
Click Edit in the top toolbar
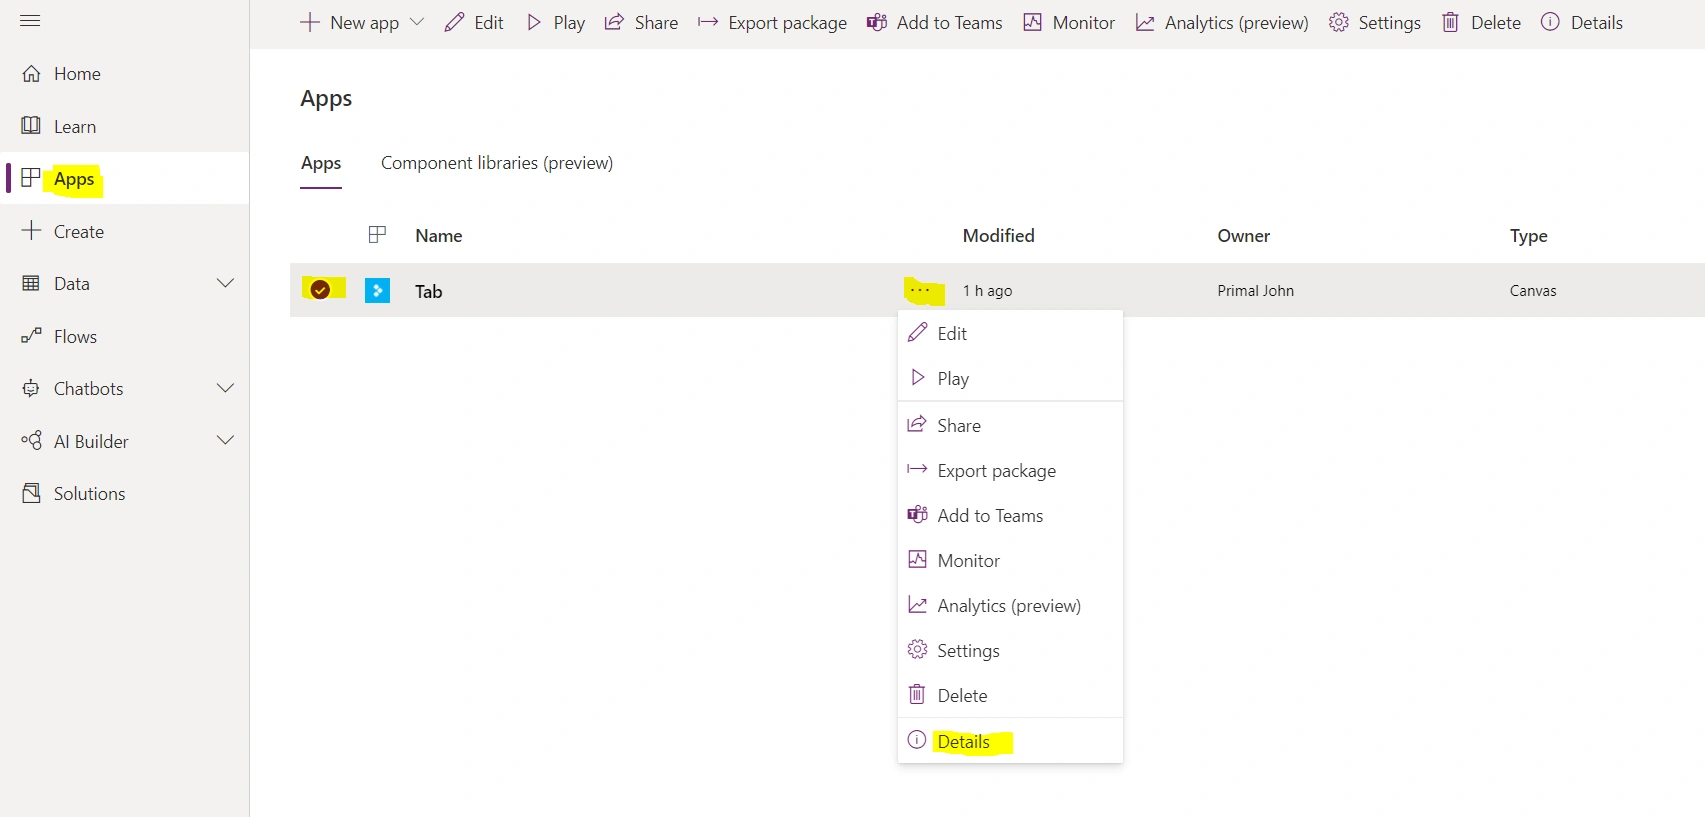point(475,23)
